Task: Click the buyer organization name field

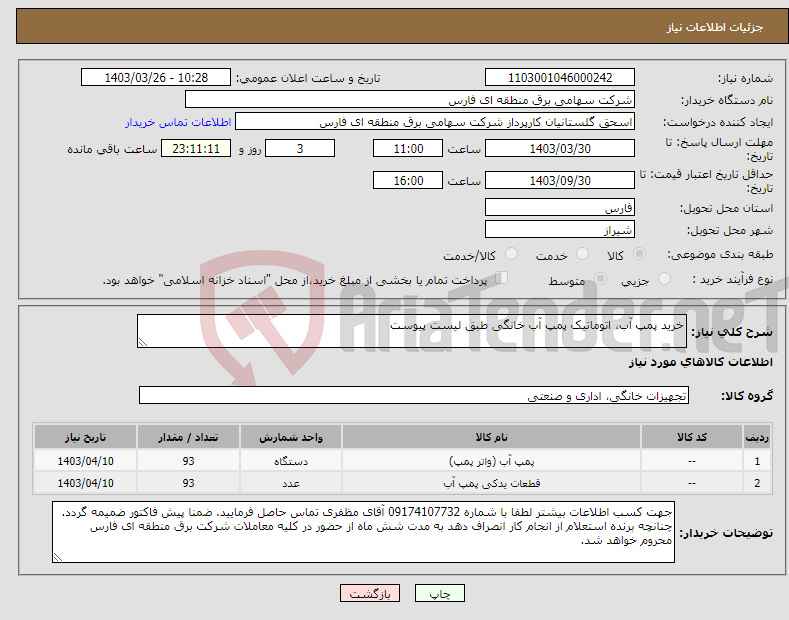Action: [x=410, y=100]
